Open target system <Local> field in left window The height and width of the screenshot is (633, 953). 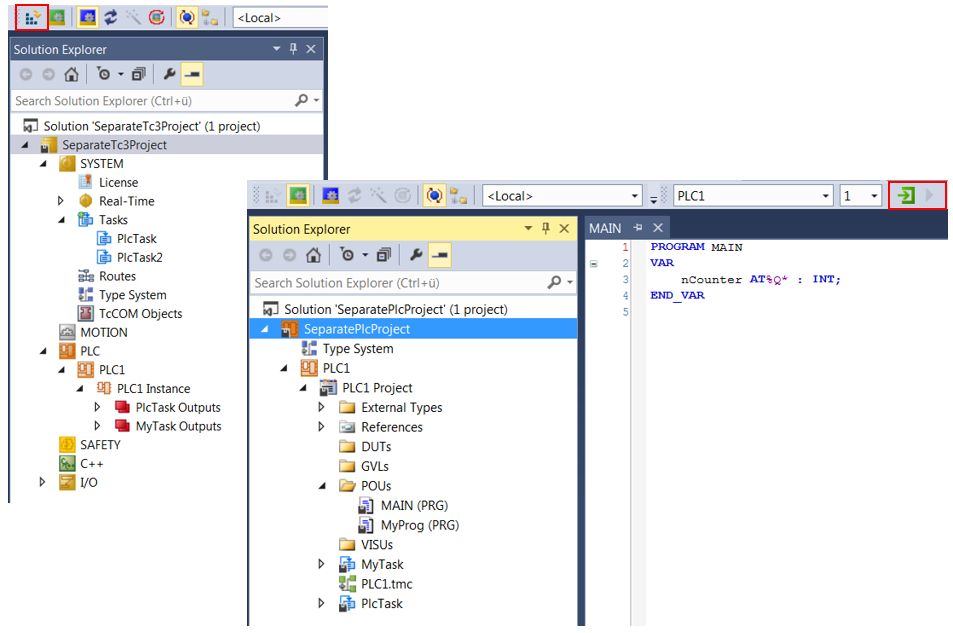click(x=280, y=18)
